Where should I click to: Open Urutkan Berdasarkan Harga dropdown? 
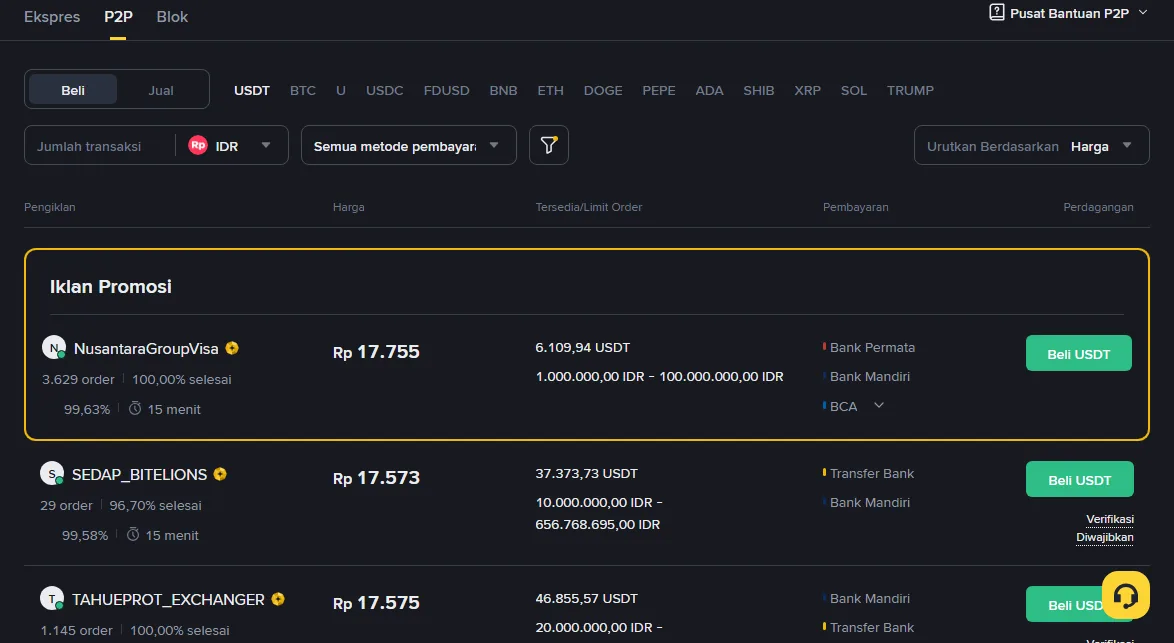[1032, 145]
